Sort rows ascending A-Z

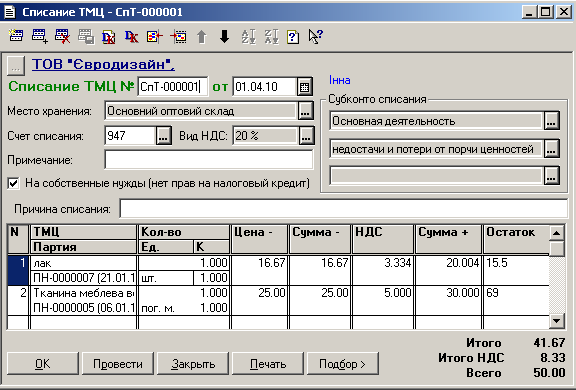tap(248, 36)
